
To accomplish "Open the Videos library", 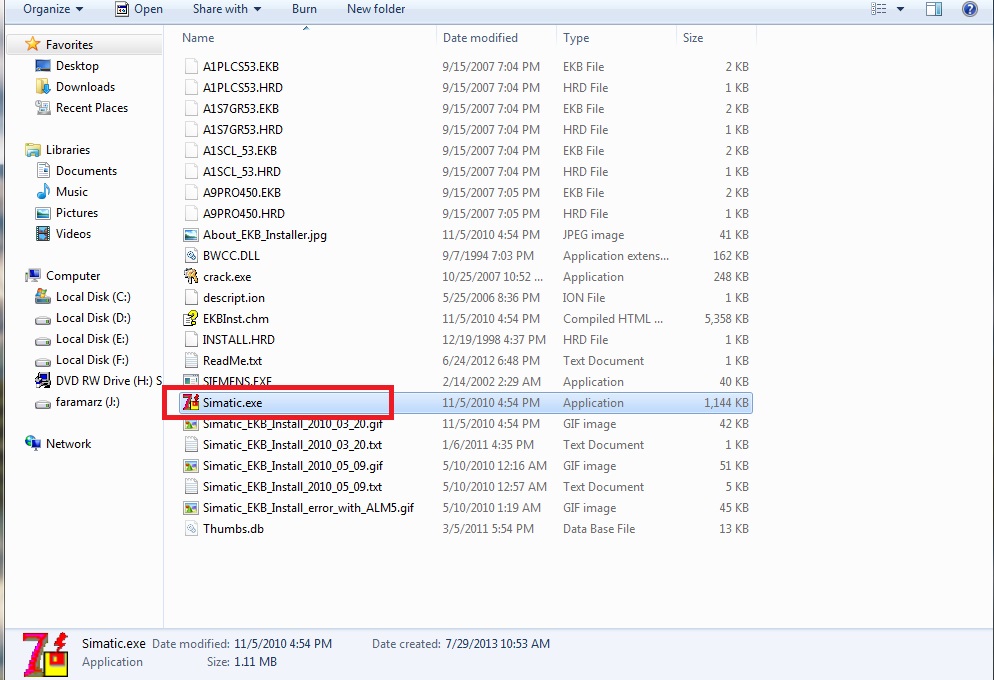I will [x=73, y=233].
